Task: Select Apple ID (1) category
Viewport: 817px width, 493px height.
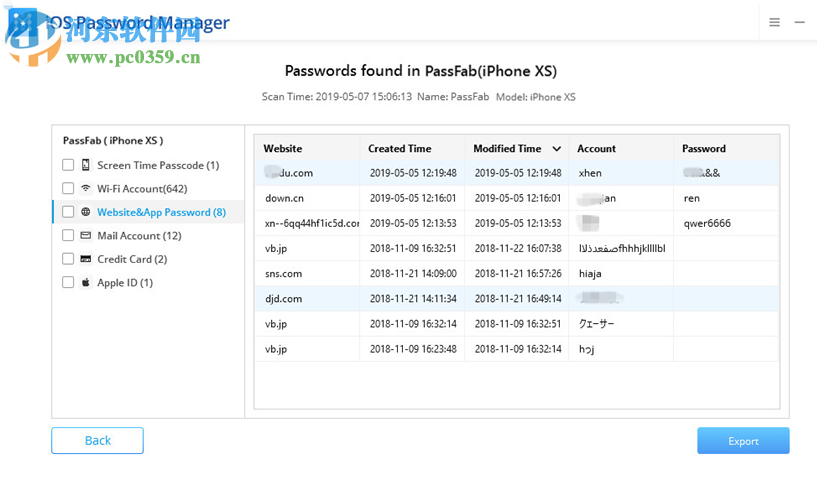Action: (125, 282)
